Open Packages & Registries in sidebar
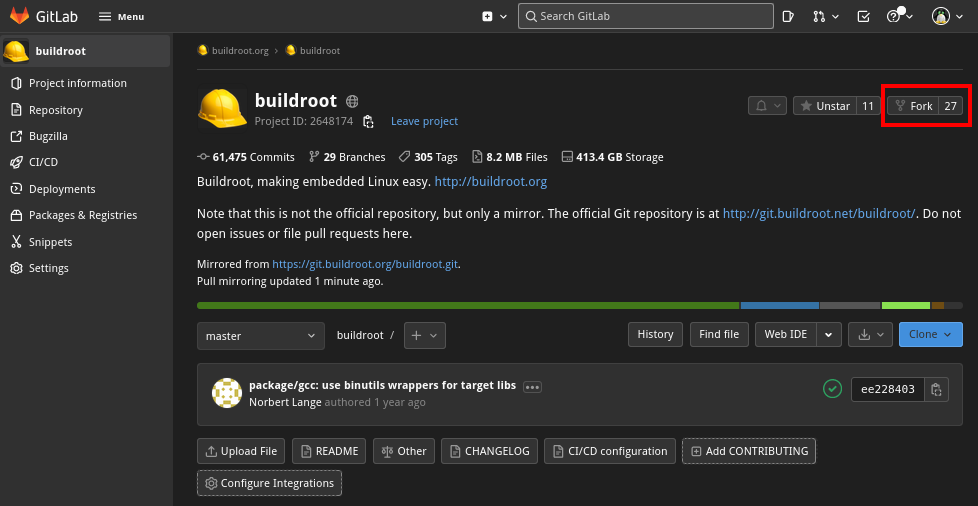 point(85,215)
